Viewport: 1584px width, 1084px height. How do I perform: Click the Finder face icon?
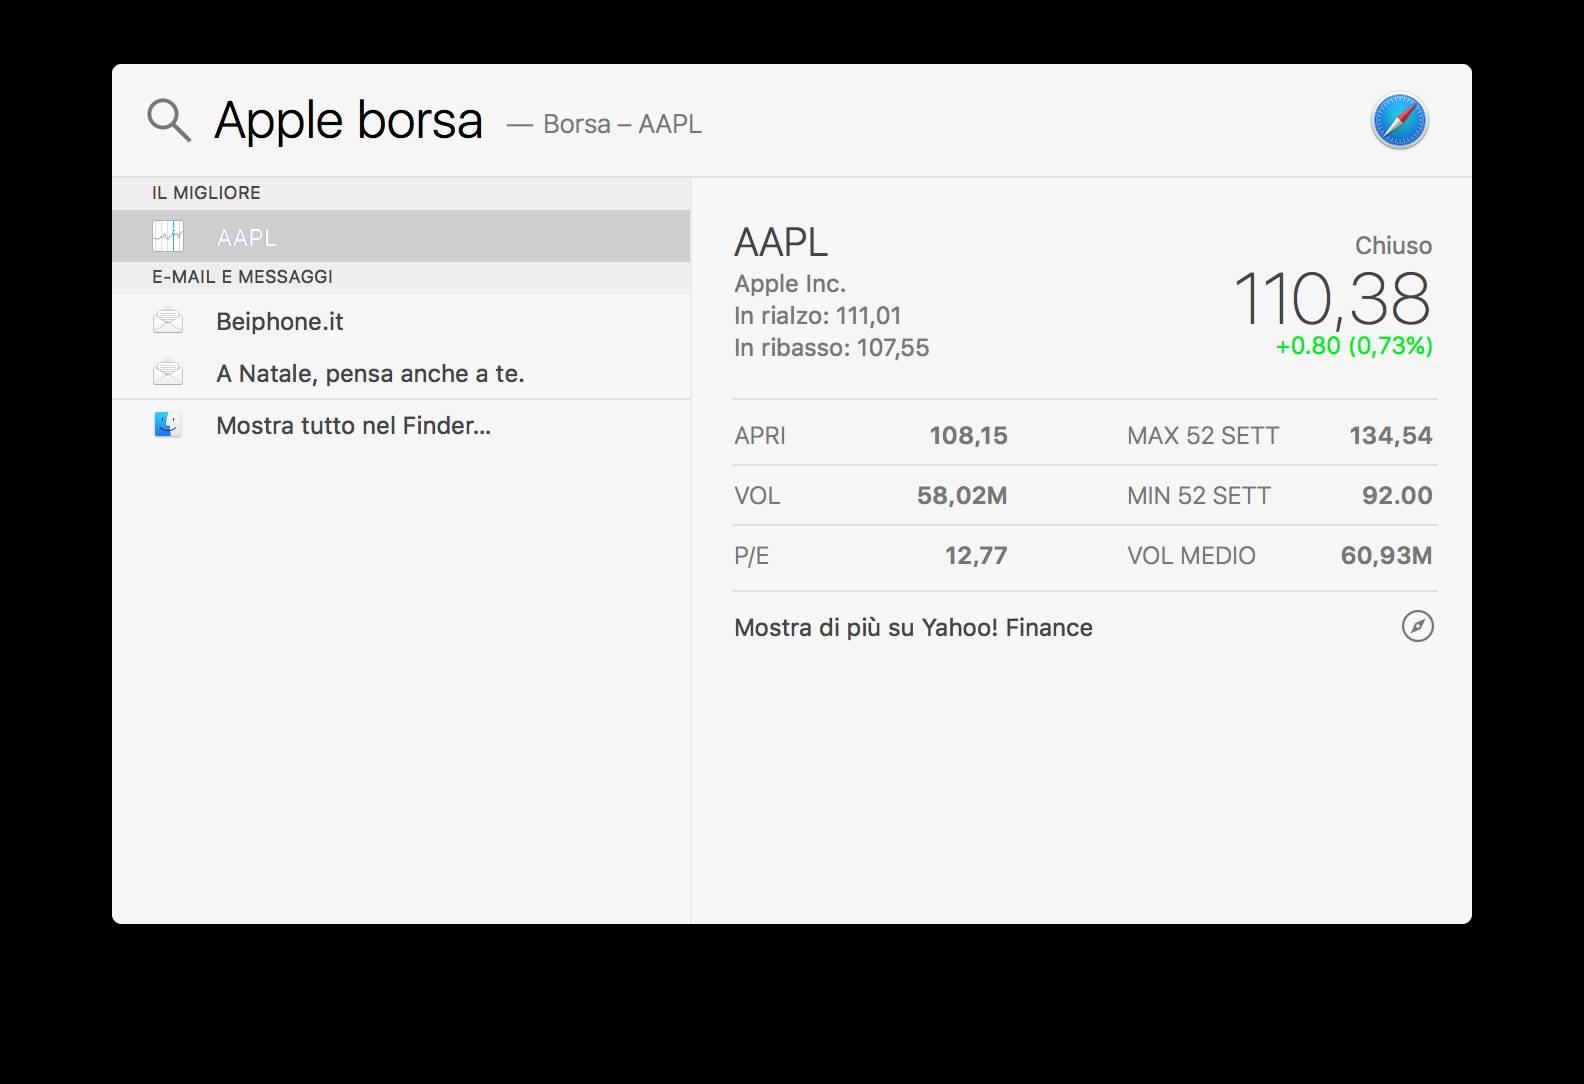(x=168, y=425)
